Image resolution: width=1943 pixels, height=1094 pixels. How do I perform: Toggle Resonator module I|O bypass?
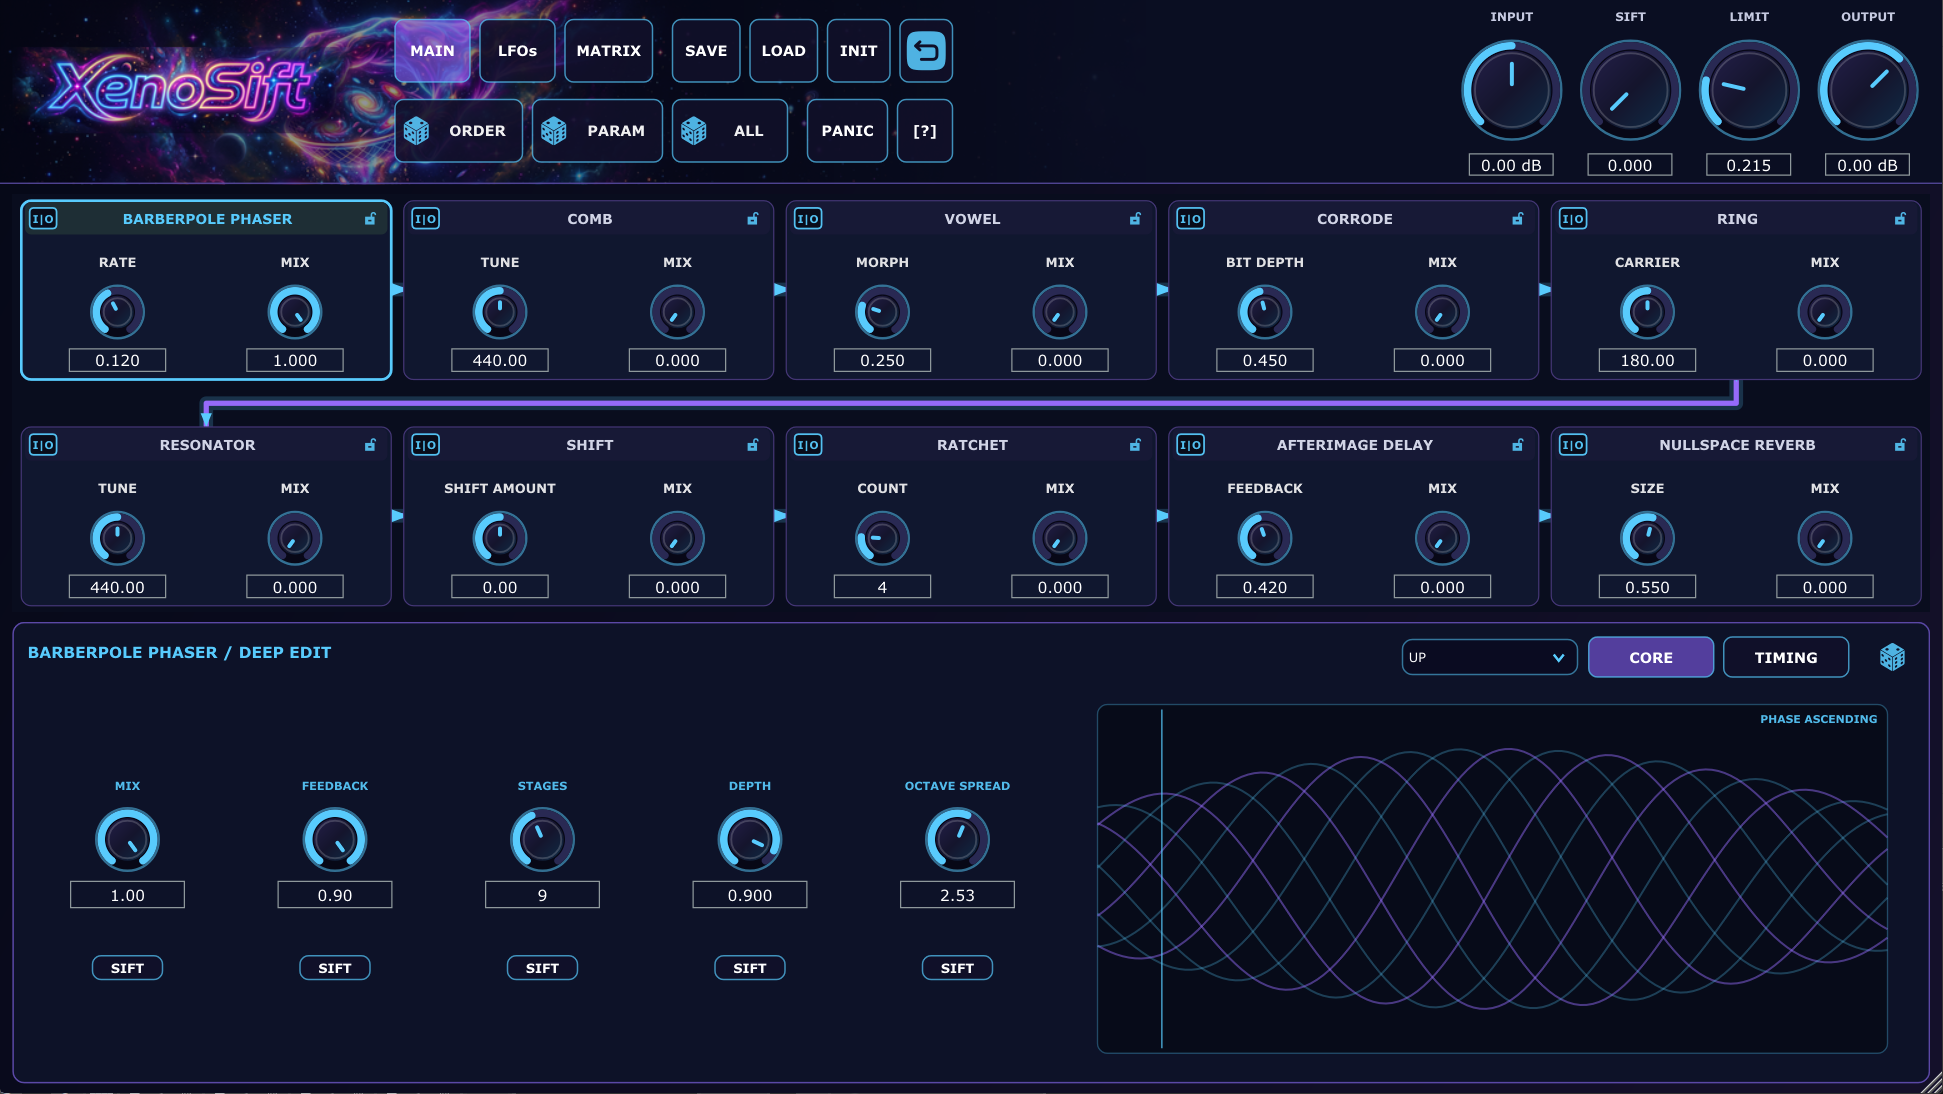[43, 445]
